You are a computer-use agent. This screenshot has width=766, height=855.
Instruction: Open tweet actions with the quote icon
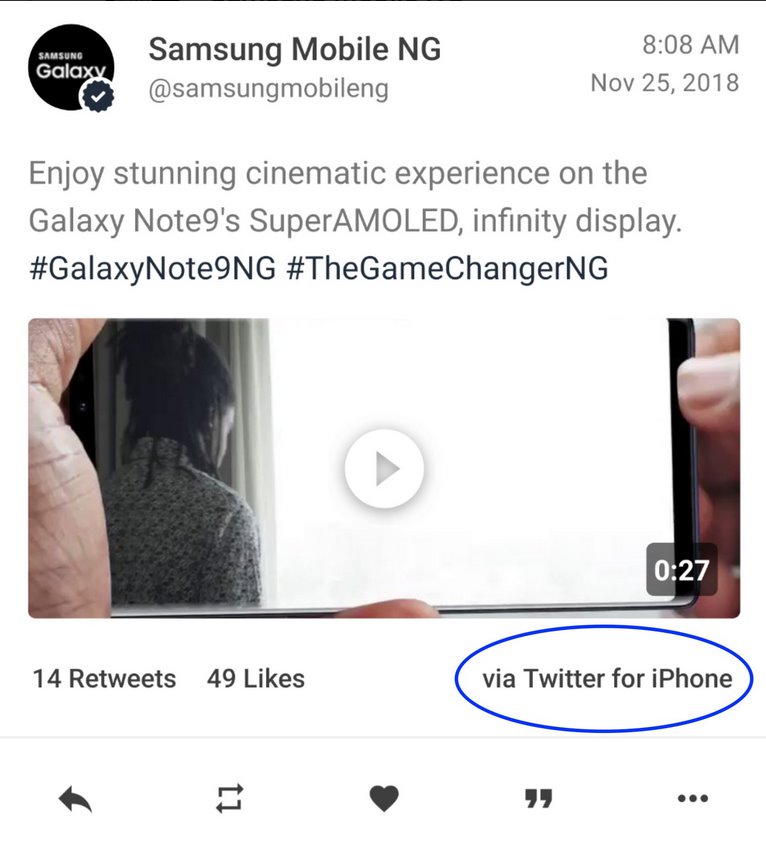point(537,798)
